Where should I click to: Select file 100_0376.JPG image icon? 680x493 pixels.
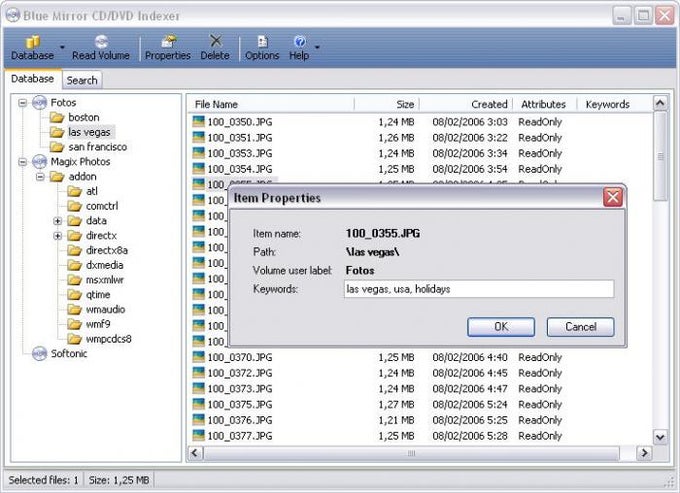point(199,420)
